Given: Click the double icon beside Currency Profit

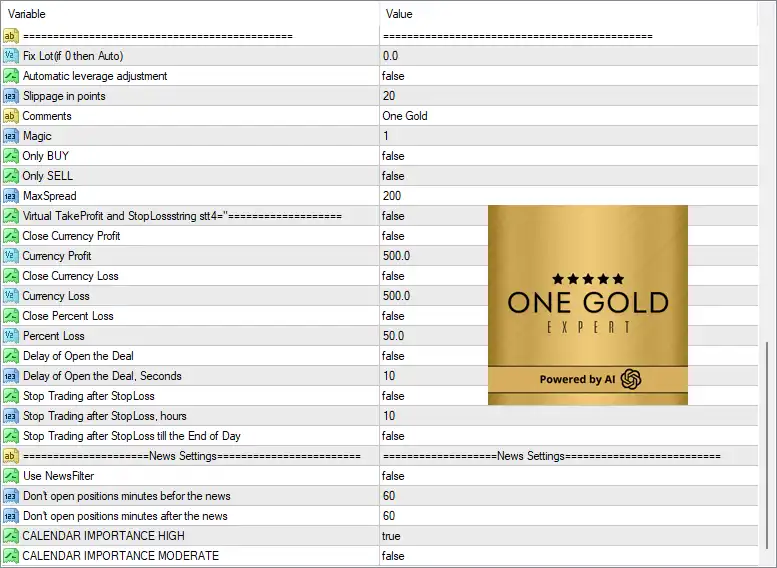Looking at the screenshot, I should 10,256.
